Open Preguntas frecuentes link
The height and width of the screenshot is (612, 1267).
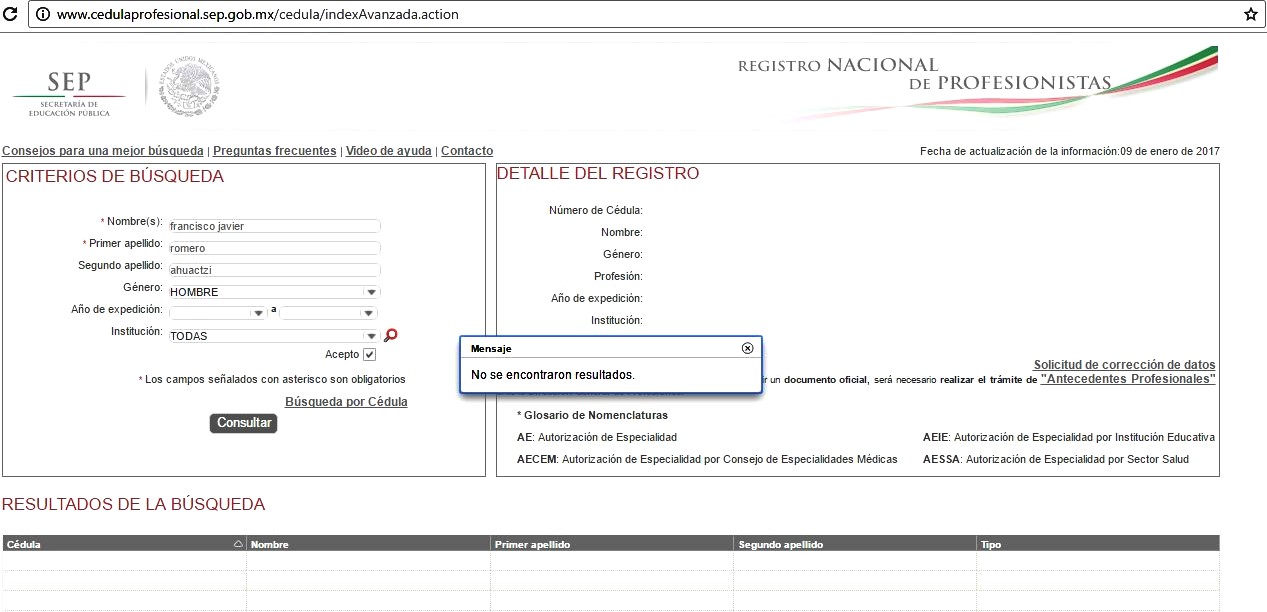coord(274,151)
